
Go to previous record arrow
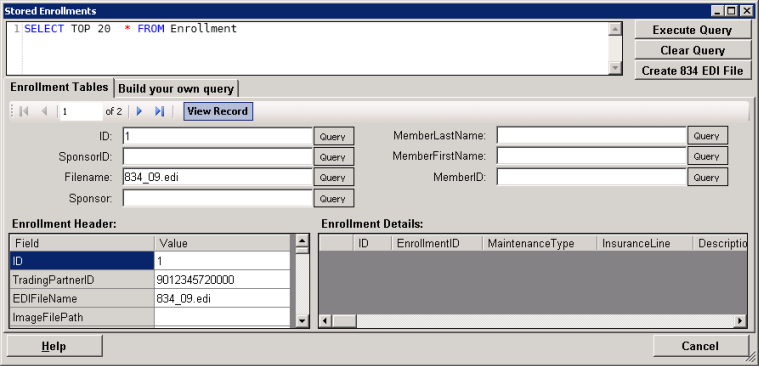point(44,111)
